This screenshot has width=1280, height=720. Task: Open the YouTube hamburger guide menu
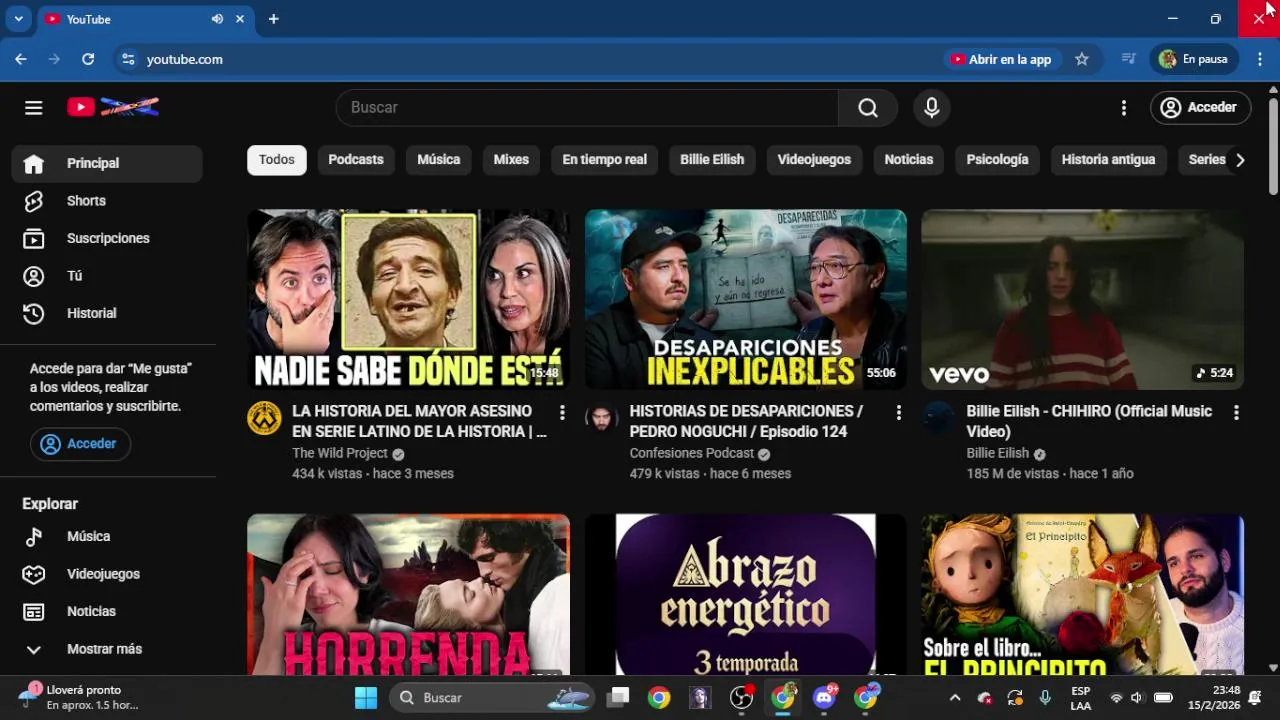(34, 108)
